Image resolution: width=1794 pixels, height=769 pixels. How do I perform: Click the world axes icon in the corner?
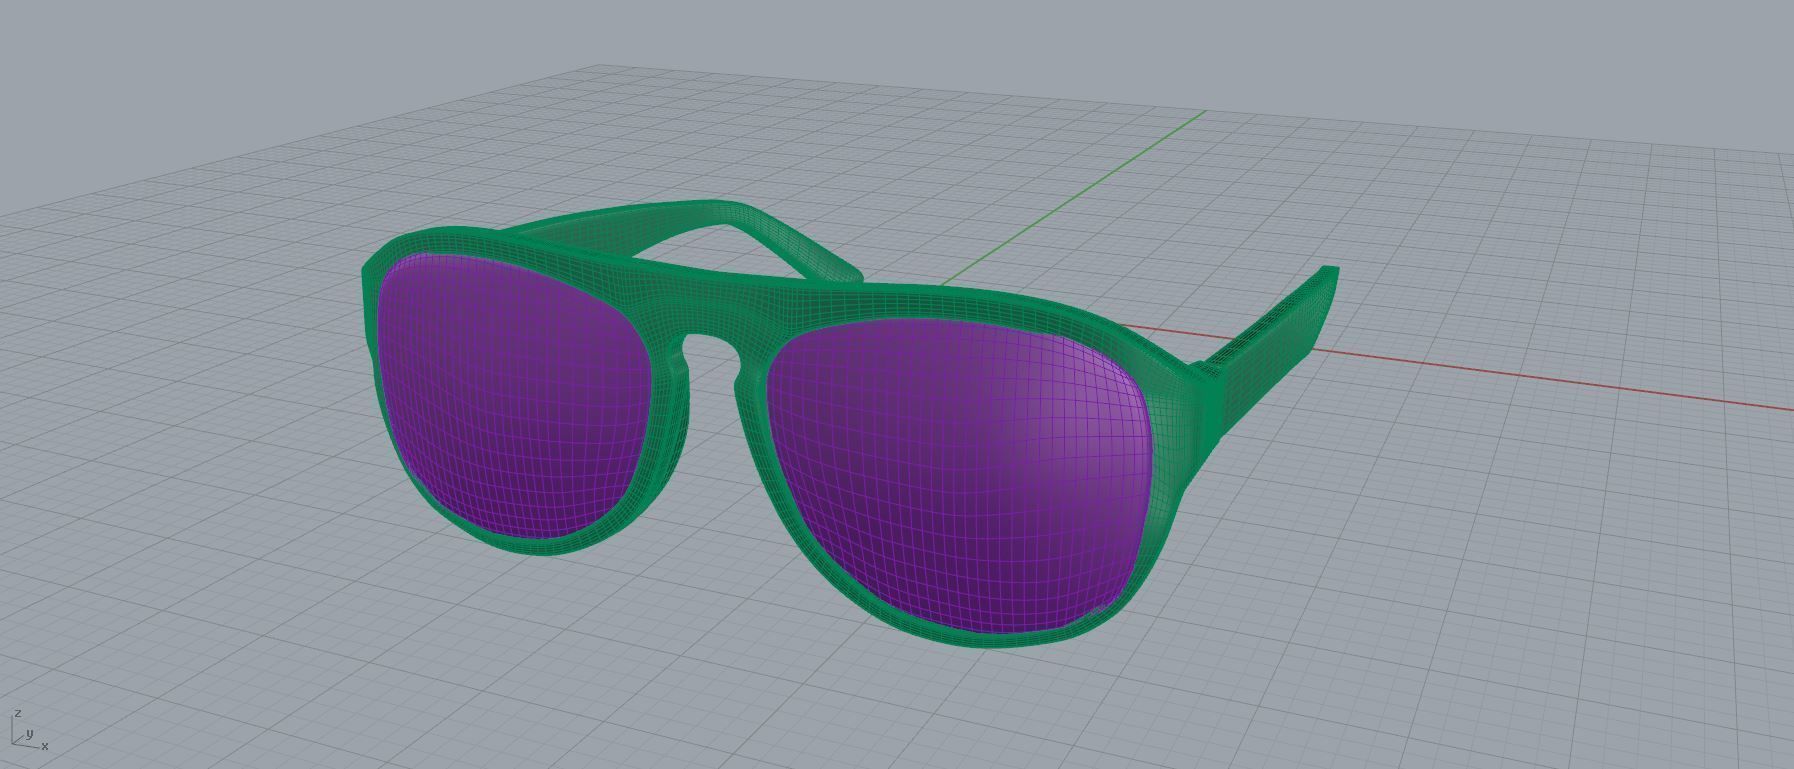coord(28,731)
